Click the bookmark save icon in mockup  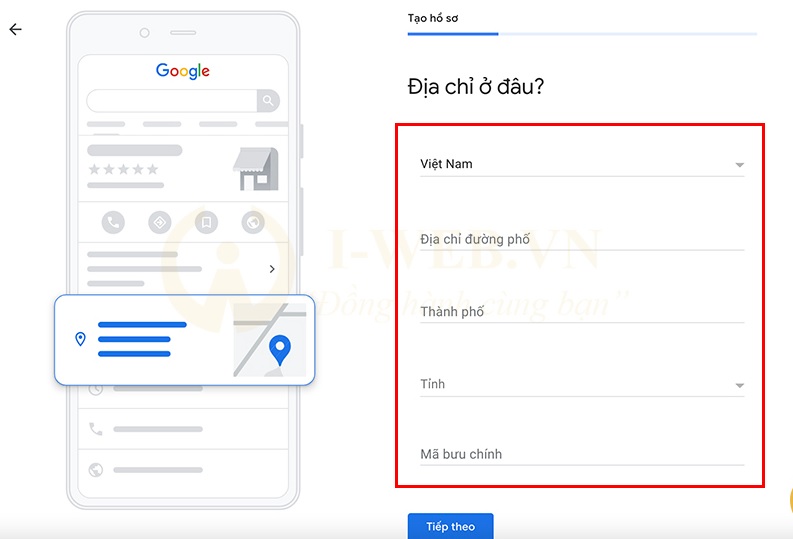206,222
